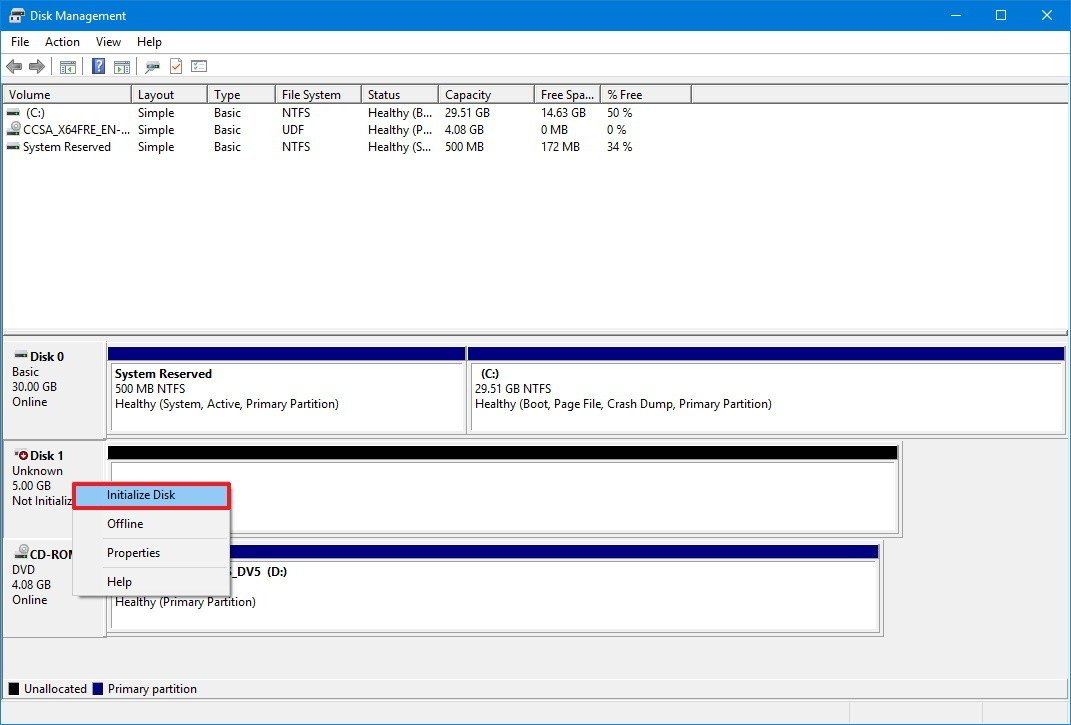This screenshot has height=725, width=1071.
Task: Click the Disk 0 drive icon
Action: (21, 356)
